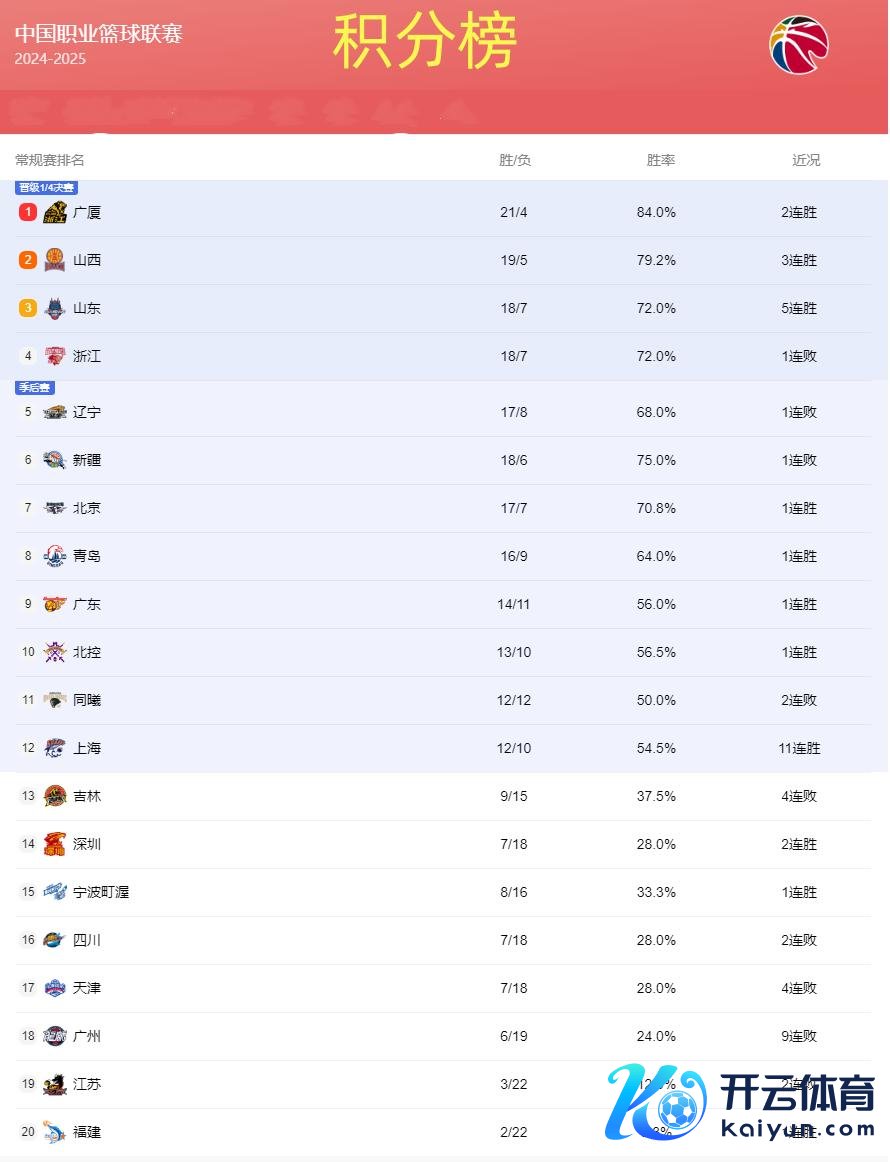The image size is (890, 1162).
Task: Click the Jilin (吉林) team logo
Action: coord(55,796)
